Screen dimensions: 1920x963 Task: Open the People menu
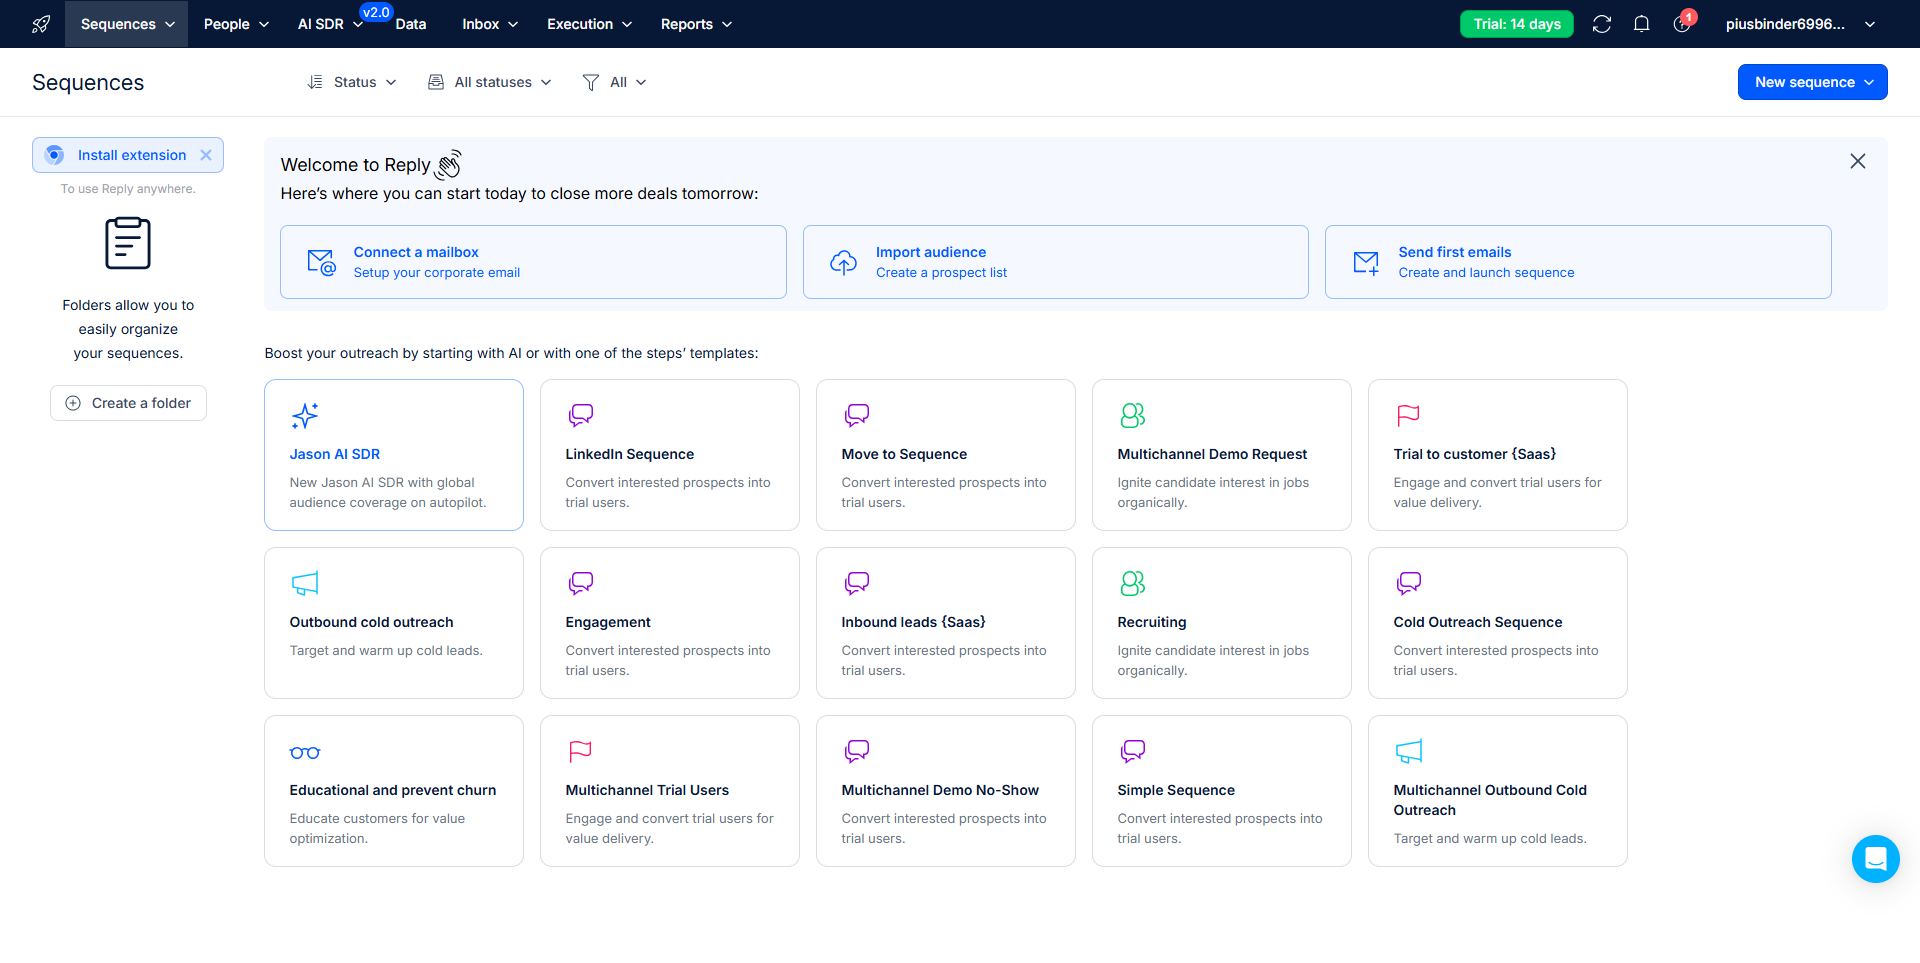pos(236,24)
